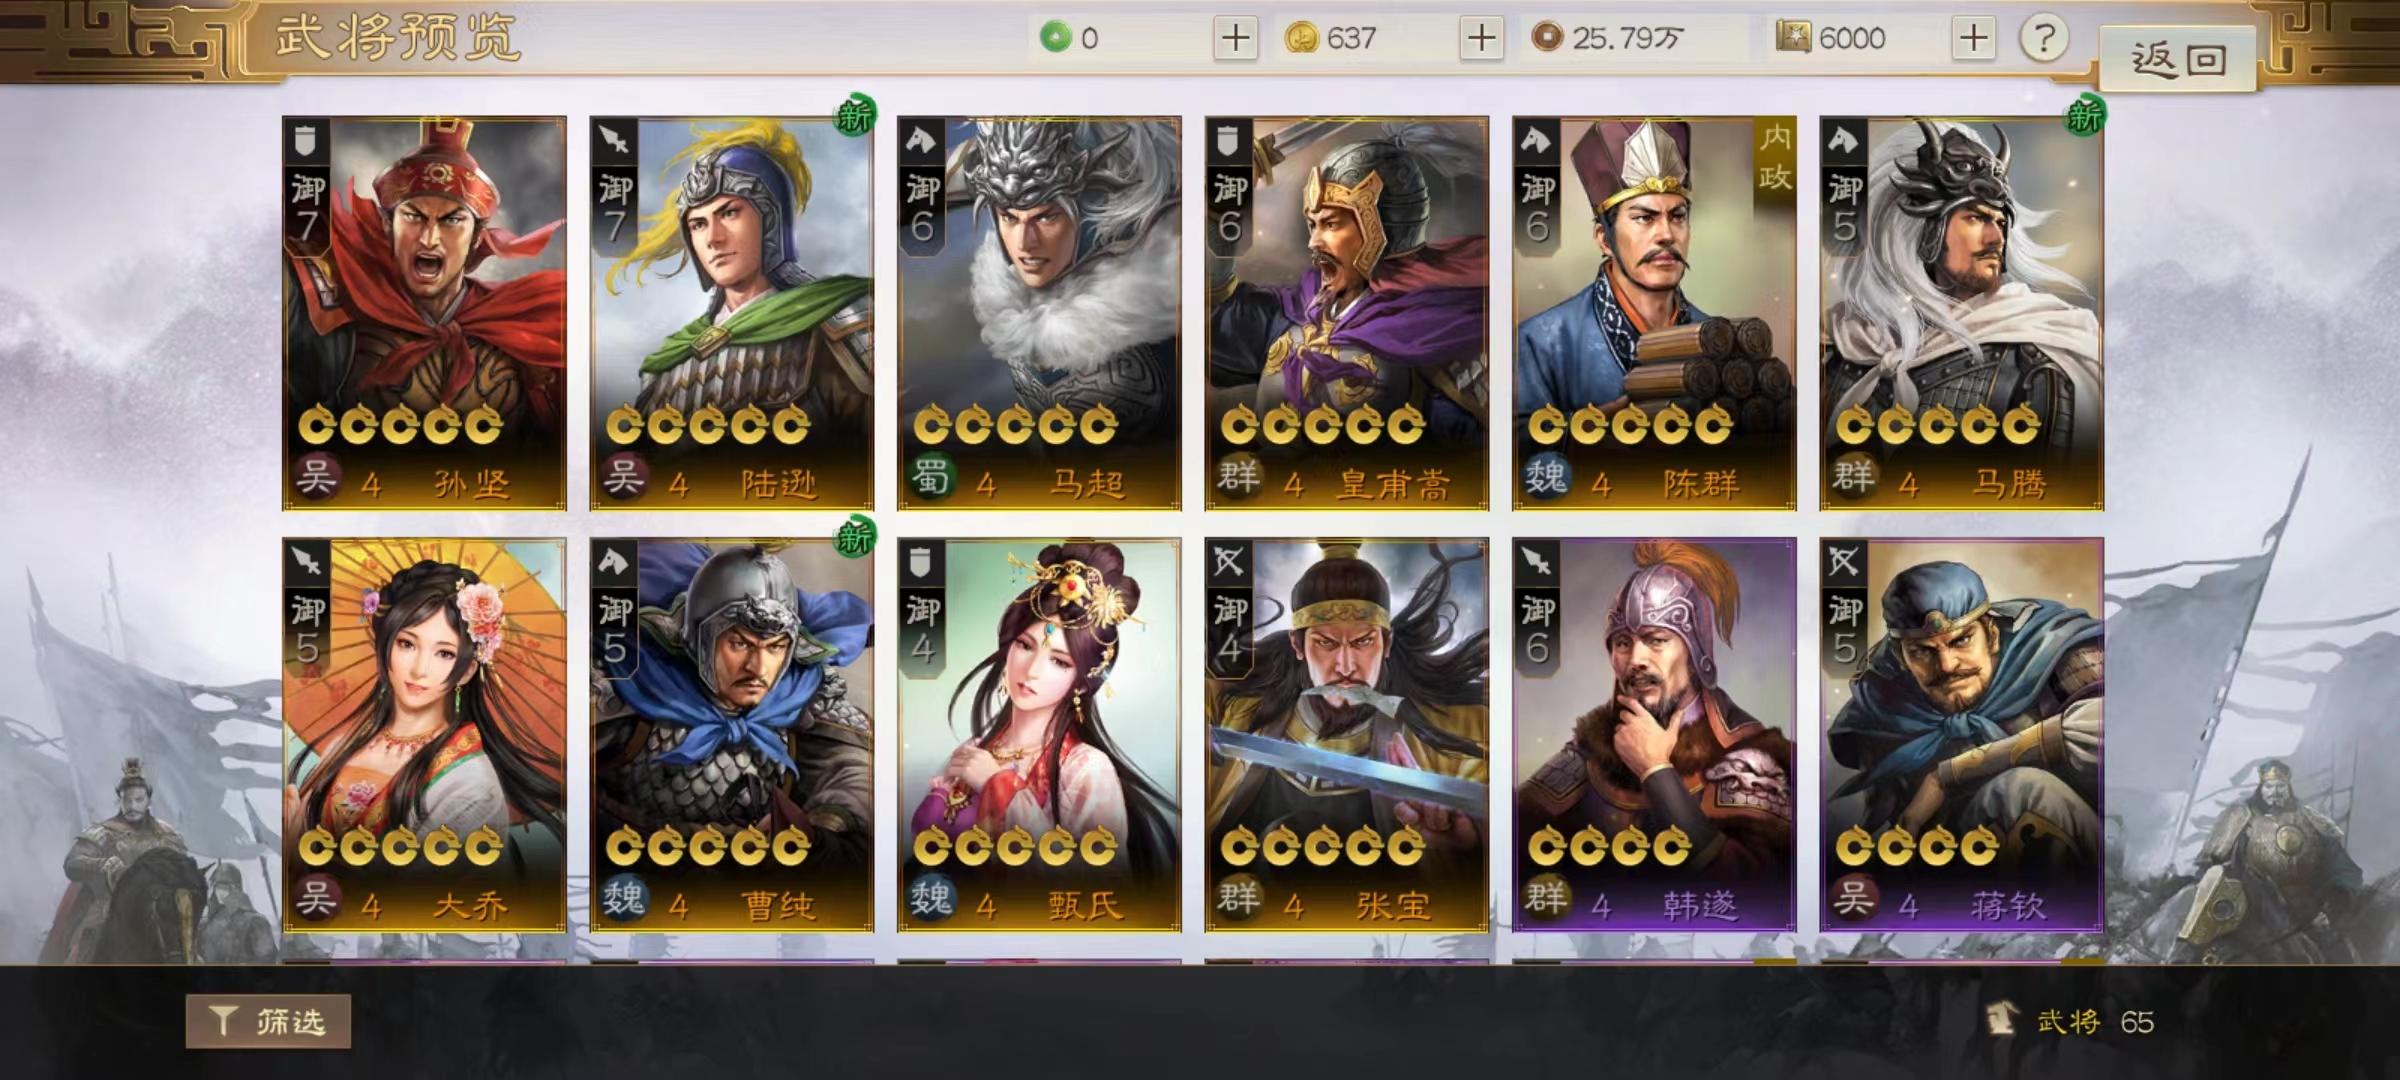The height and width of the screenshot is (1080, 2400).
Task: Click the 新 badge on 马腾 card
Action: click(x=2085, y=116)
